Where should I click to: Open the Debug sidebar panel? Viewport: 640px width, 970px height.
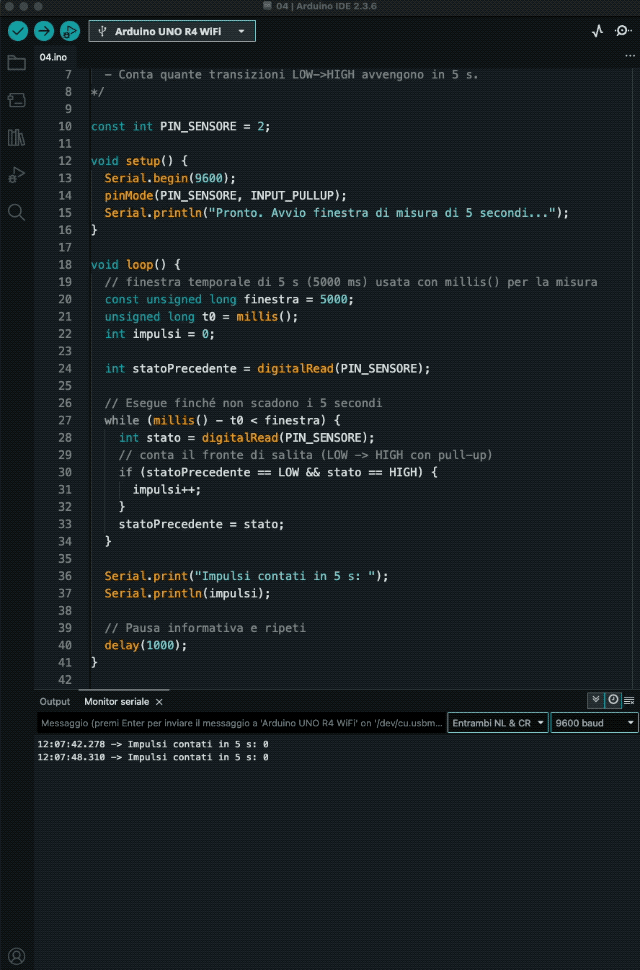click(x=16, y=175)
